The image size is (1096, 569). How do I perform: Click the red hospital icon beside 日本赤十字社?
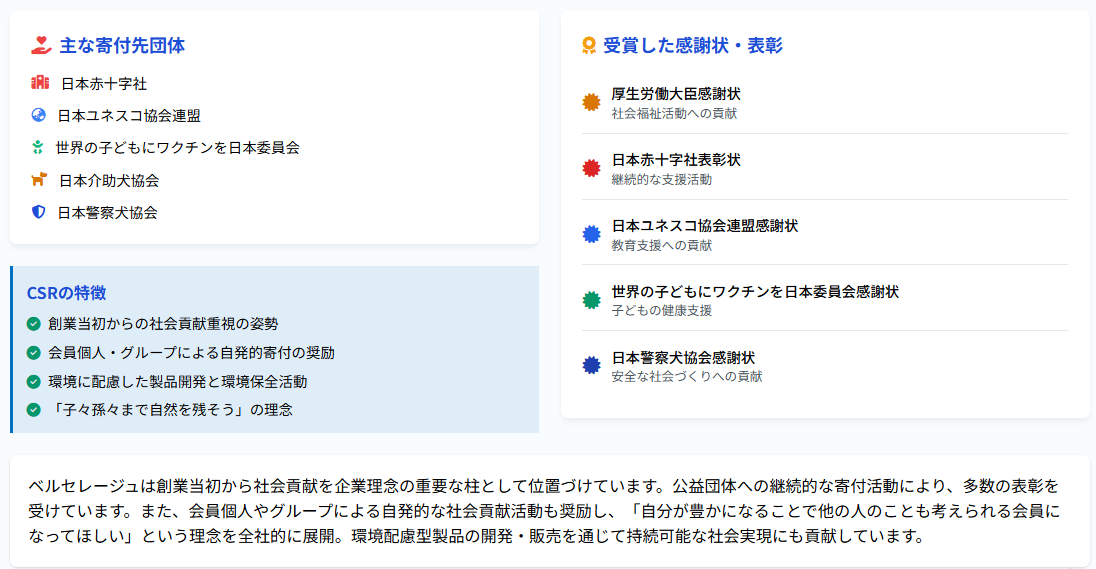pyautogui.click(x=40, y=82)
